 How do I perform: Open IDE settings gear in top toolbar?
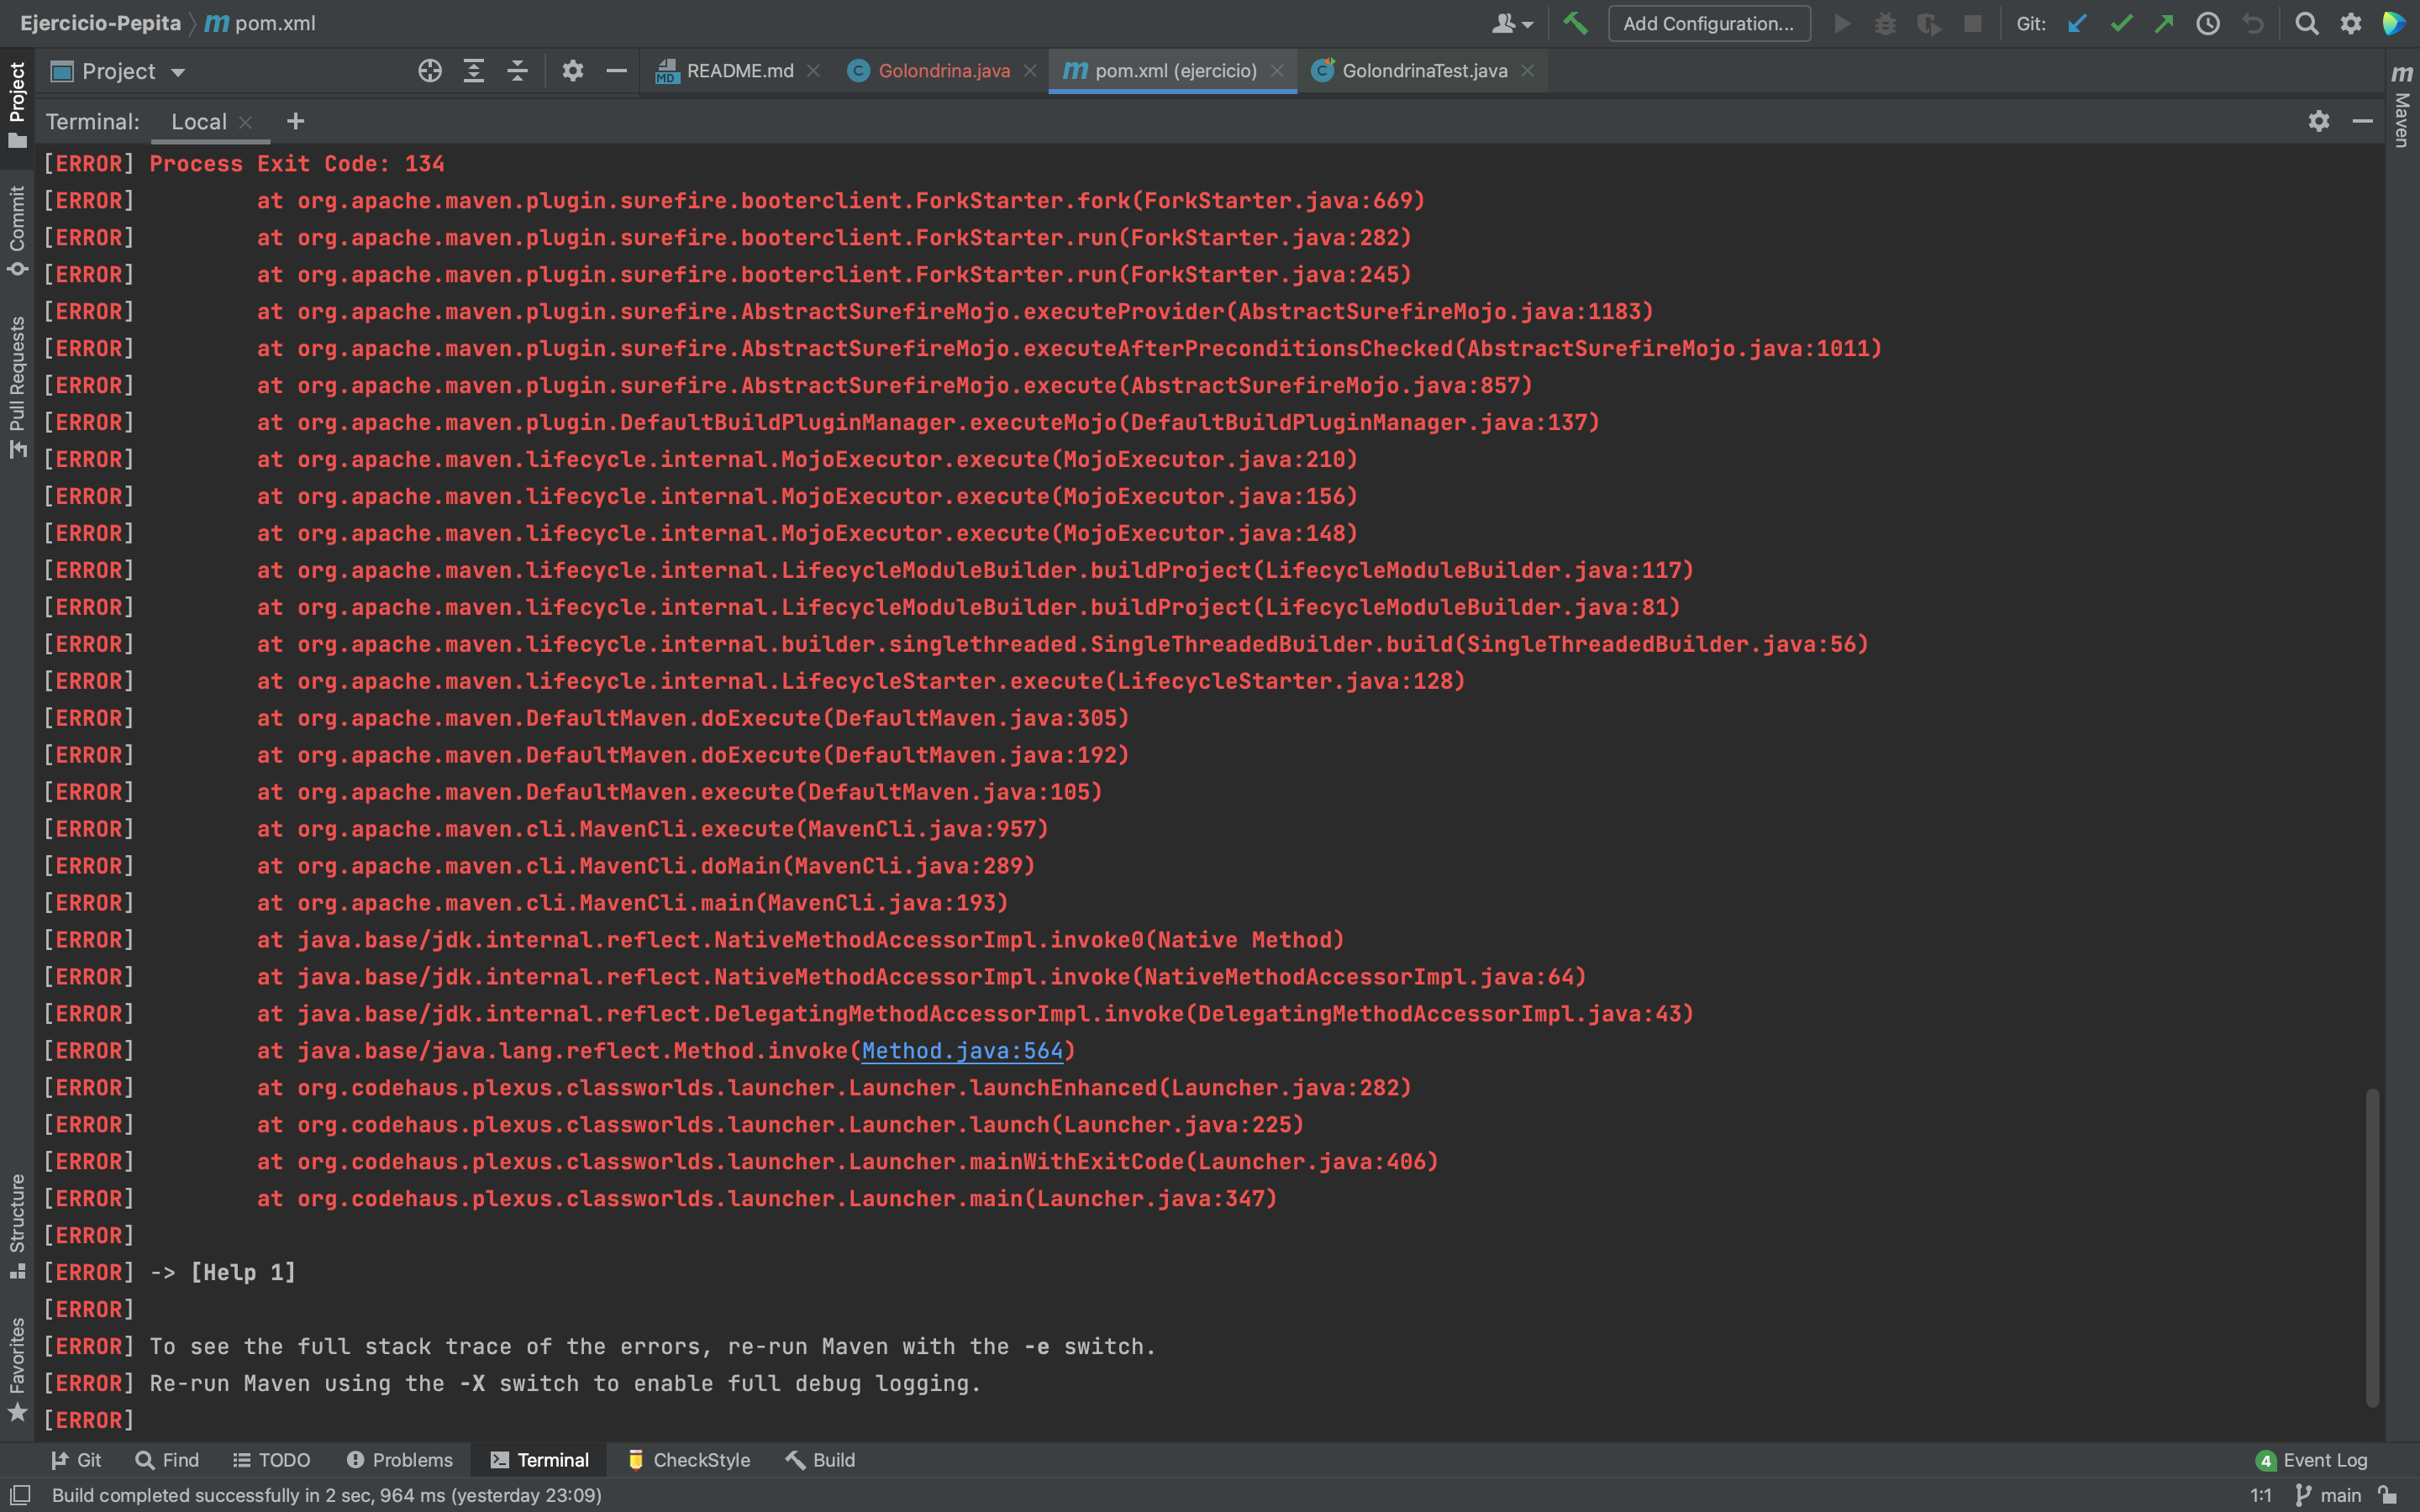point(2350,23)
